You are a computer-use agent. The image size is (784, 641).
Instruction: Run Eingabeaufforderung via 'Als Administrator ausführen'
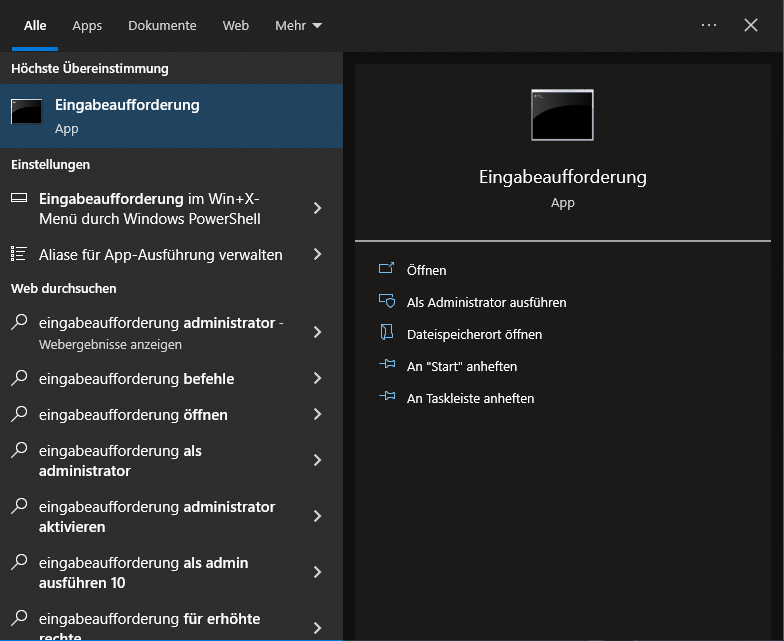click(x=486, y=302)
